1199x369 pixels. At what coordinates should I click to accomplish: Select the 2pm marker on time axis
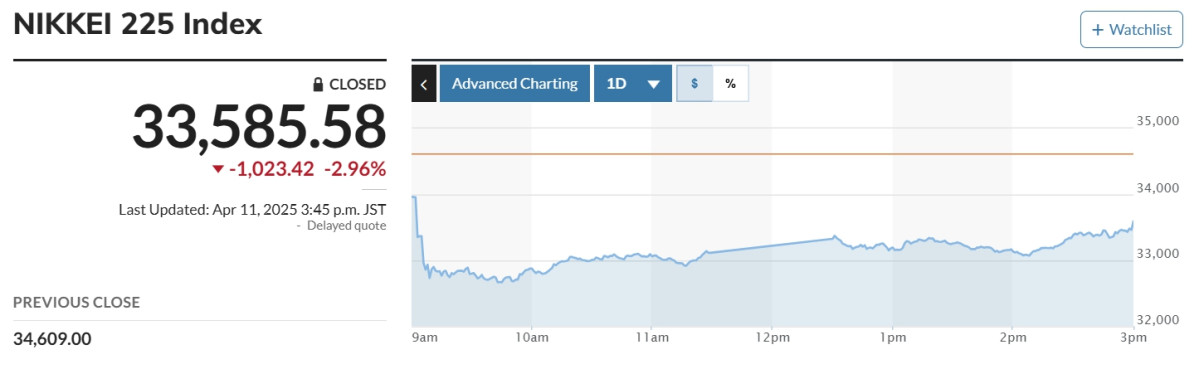(x=1012, y=338)
